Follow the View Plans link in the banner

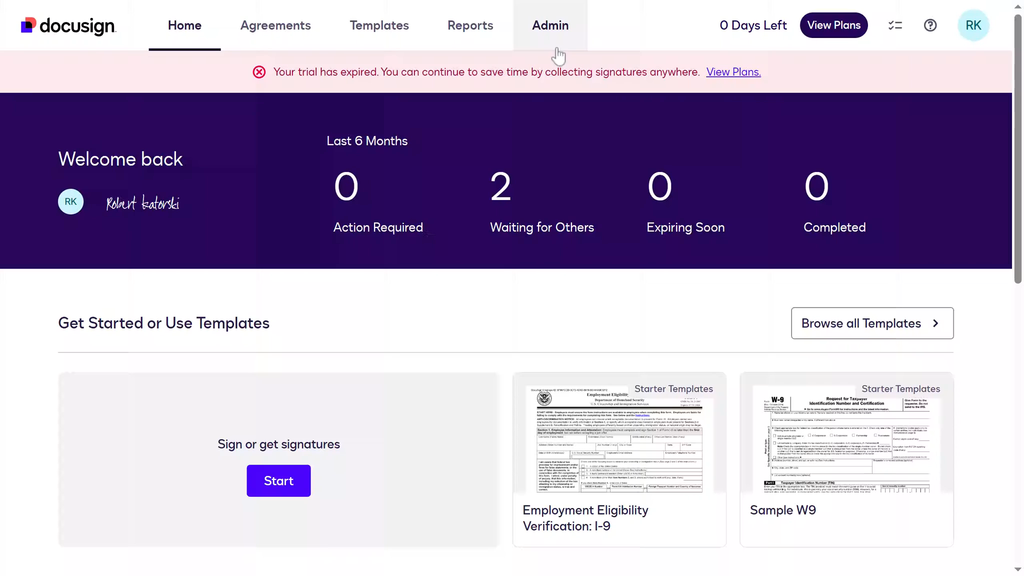[733, 72]
